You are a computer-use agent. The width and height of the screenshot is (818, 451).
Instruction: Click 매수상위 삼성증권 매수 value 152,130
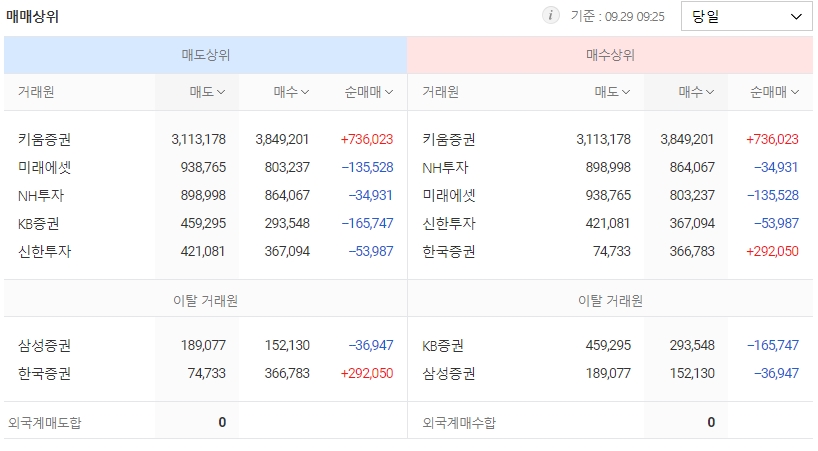[x=692, y=373]
